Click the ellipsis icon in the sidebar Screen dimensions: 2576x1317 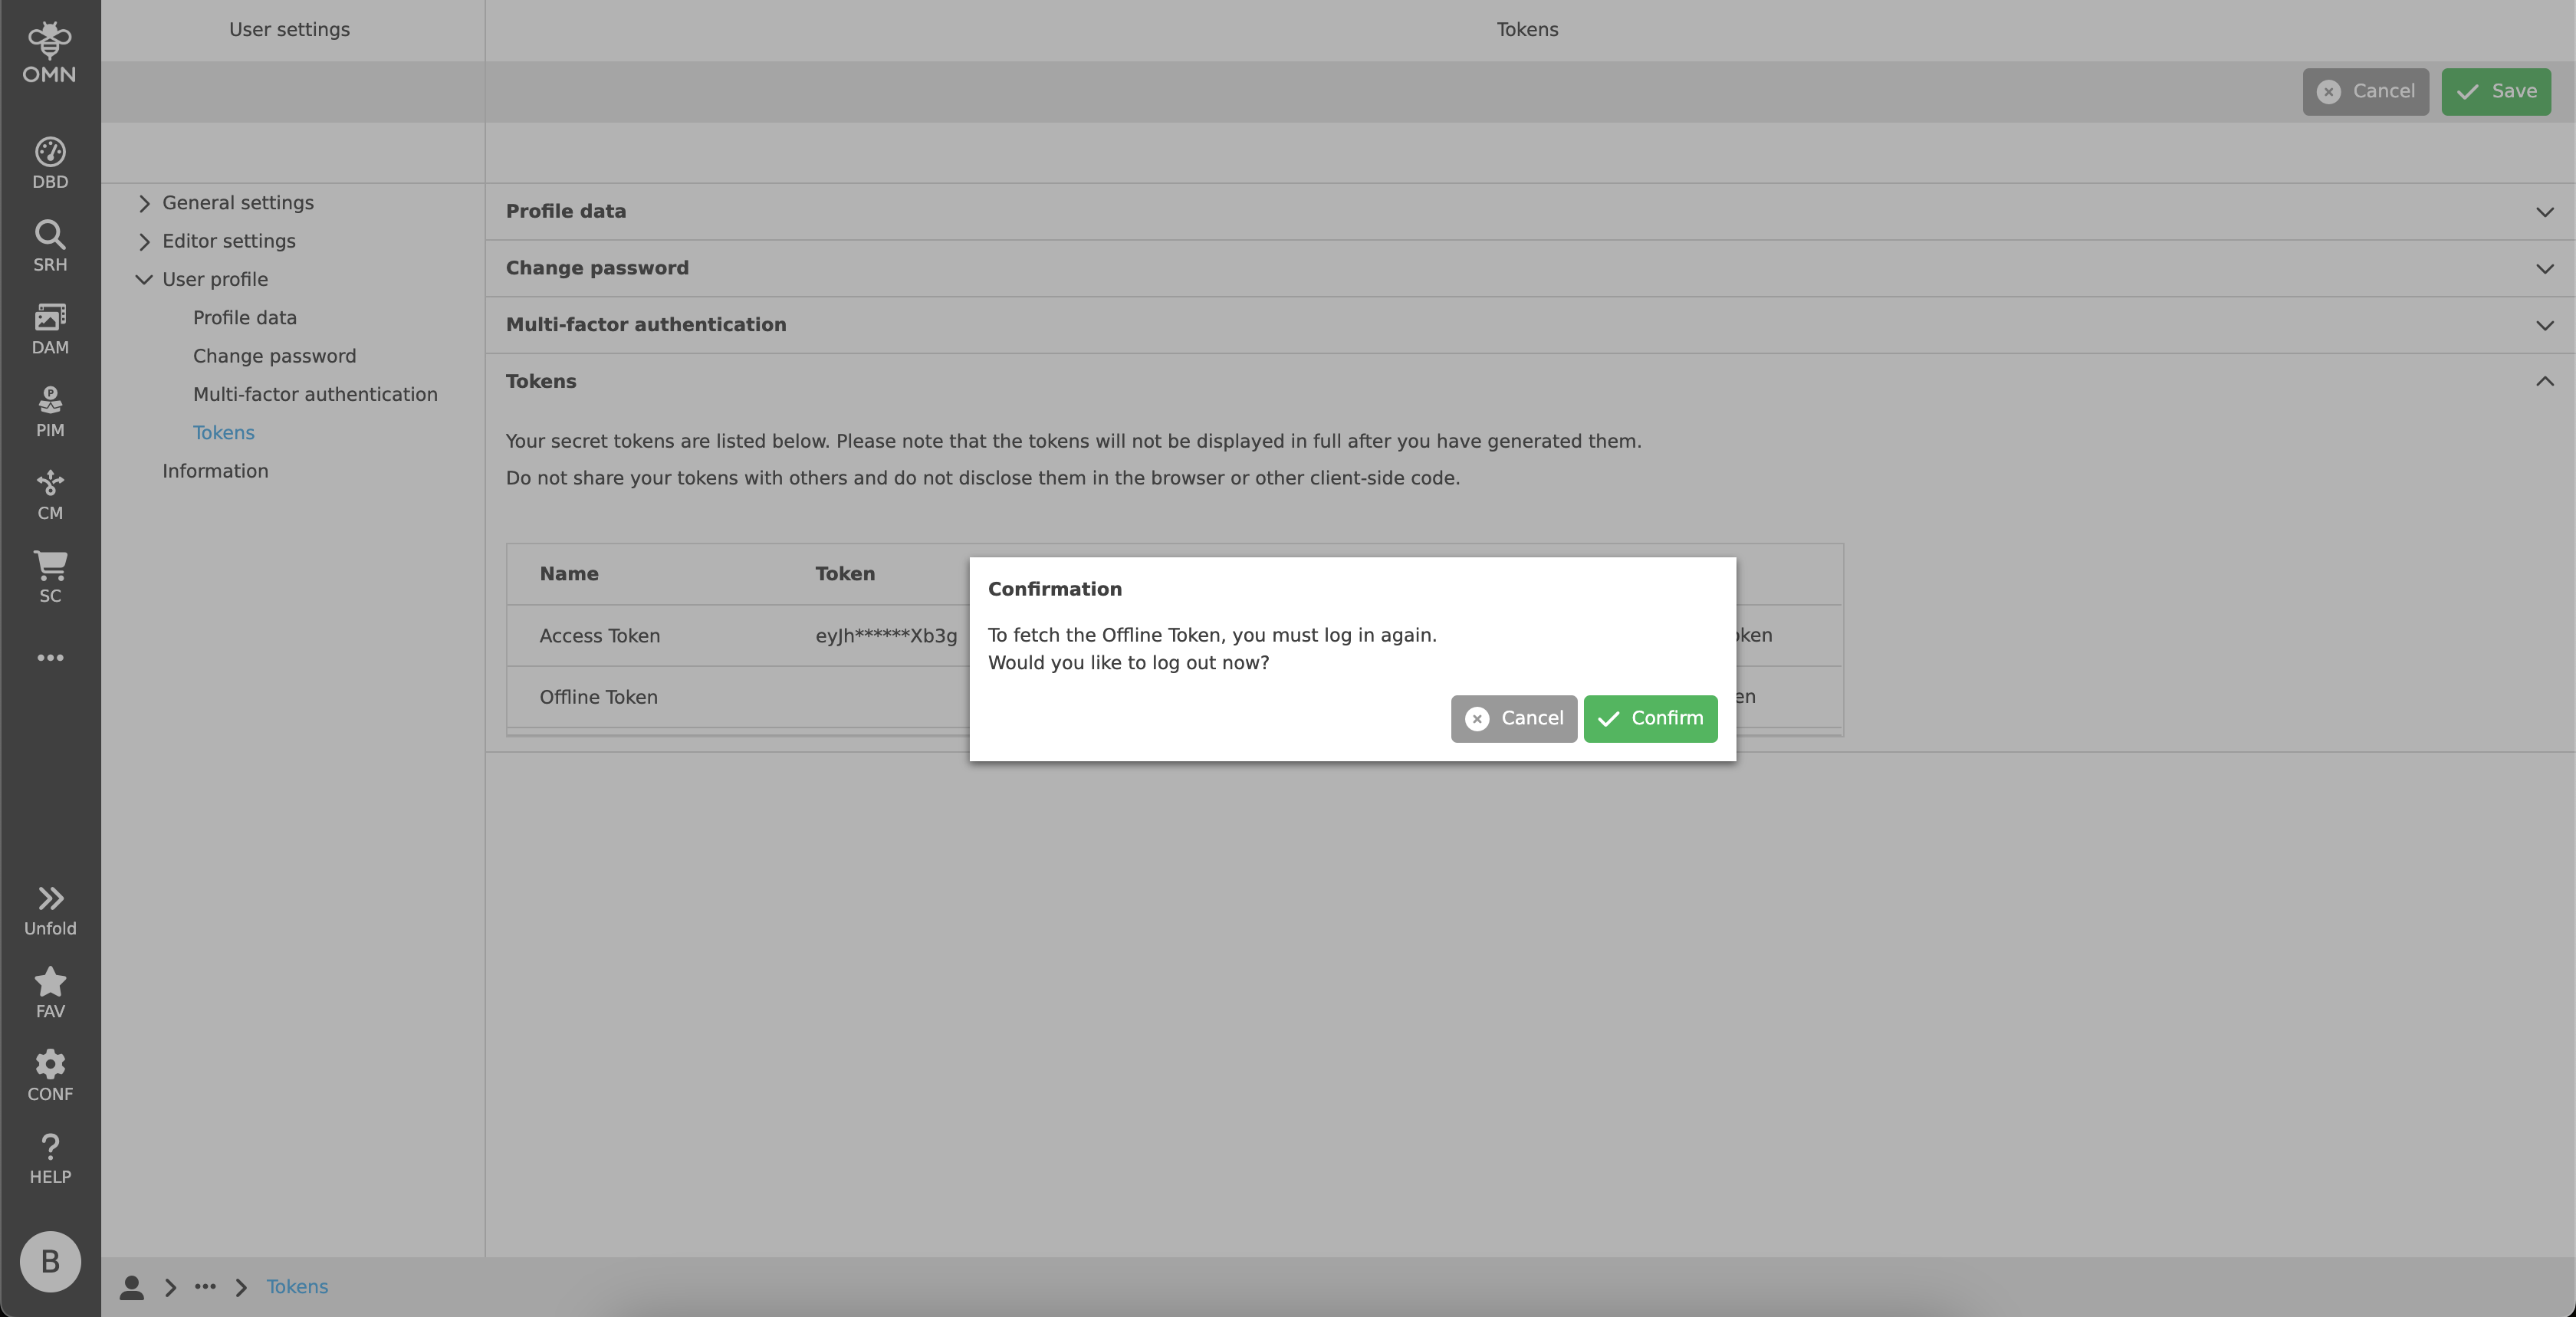click(x=49, y=657)
